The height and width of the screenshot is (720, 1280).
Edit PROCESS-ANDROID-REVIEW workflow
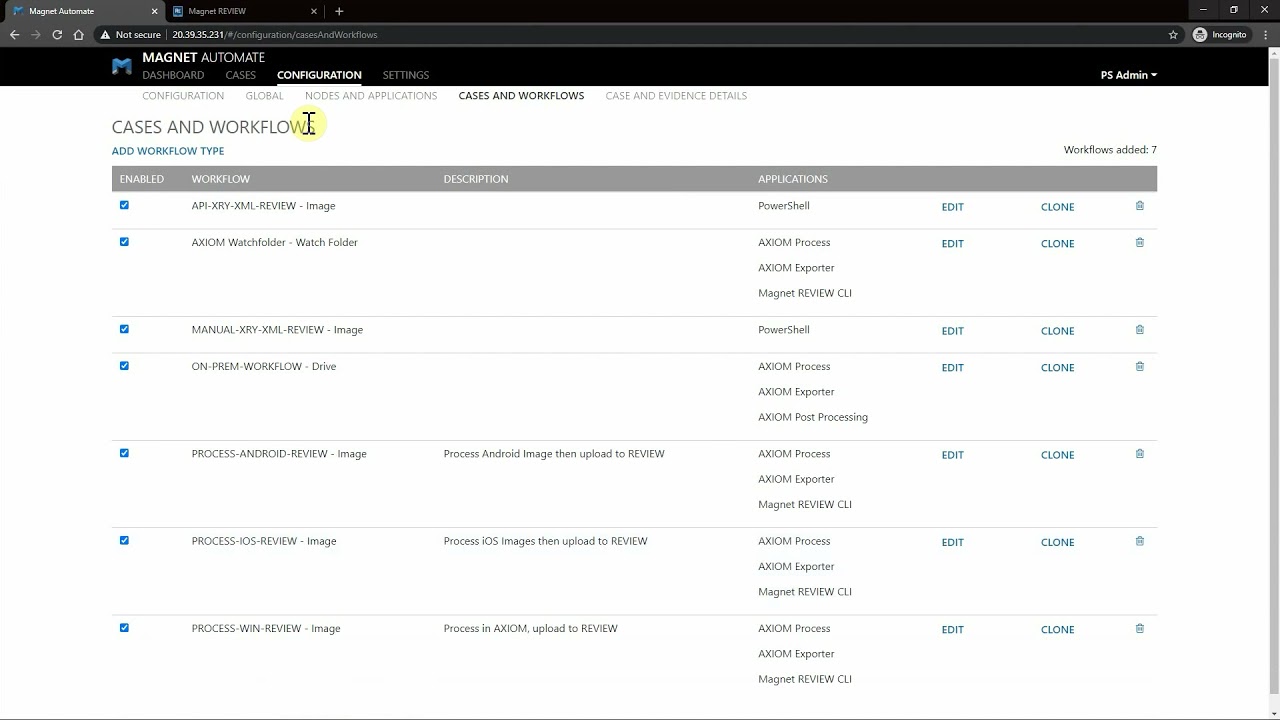[952, 455]
